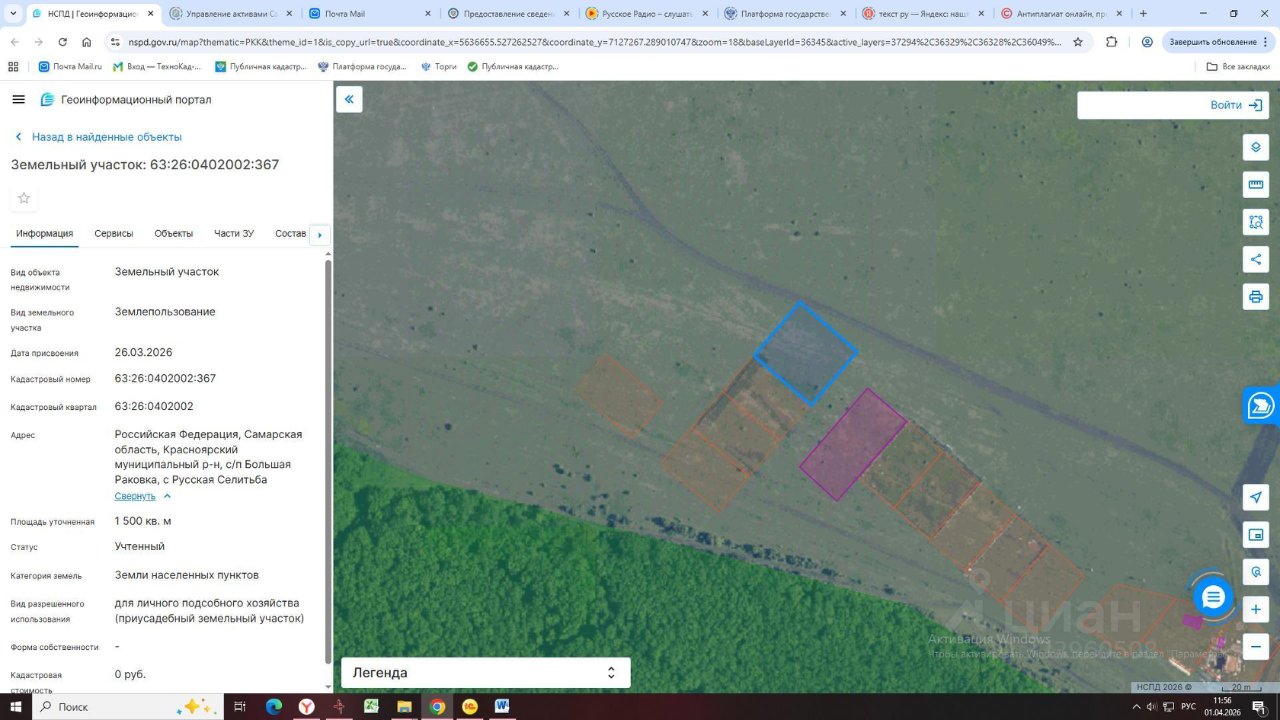Print the map with printer icon
The height and width of the screenshot is (720, 1280).
[1256, 296]
